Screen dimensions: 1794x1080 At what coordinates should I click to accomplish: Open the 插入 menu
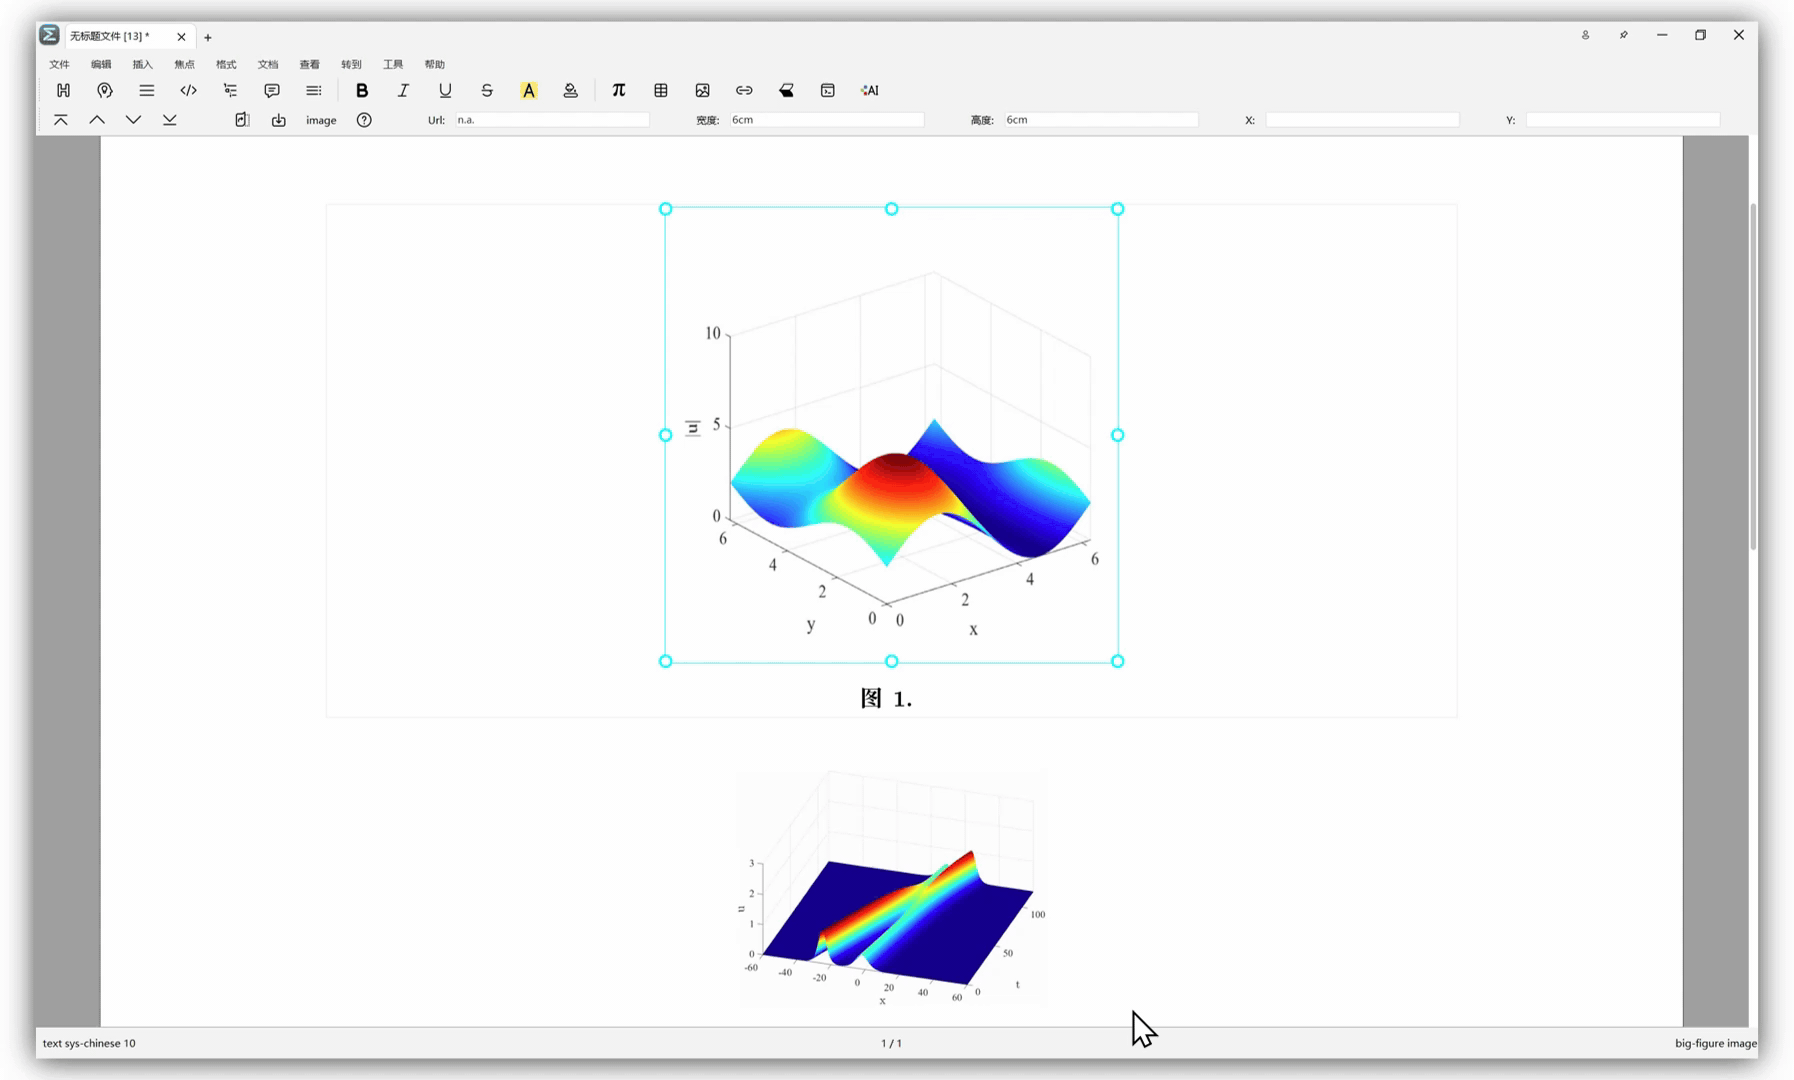coord(142,64)
